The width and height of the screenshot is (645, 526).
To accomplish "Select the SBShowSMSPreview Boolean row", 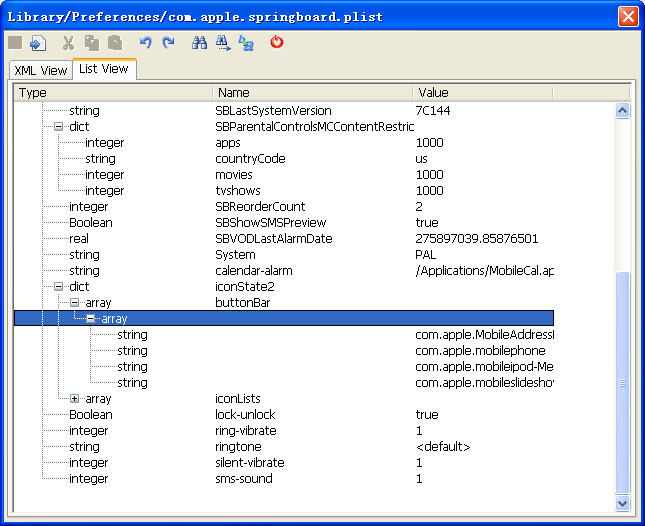I will point(284,222).
